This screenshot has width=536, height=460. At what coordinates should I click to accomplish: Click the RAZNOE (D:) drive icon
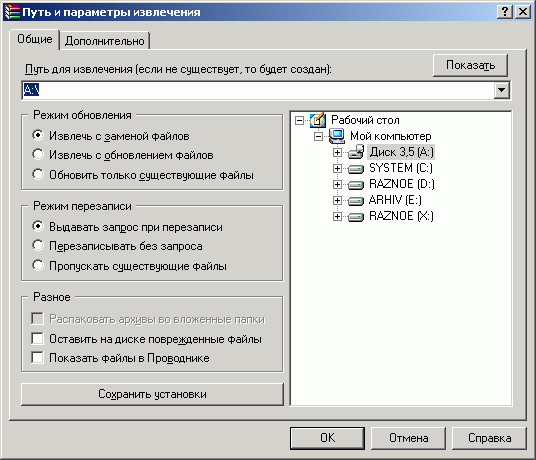click(356, 185)
